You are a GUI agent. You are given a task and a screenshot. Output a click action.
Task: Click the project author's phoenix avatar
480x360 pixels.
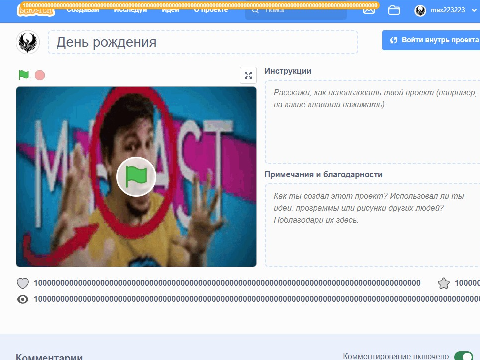coord(28,42)
